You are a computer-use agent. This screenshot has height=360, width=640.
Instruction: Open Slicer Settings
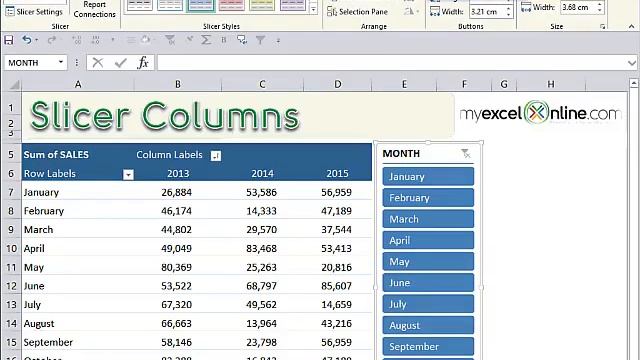[34, 12]
